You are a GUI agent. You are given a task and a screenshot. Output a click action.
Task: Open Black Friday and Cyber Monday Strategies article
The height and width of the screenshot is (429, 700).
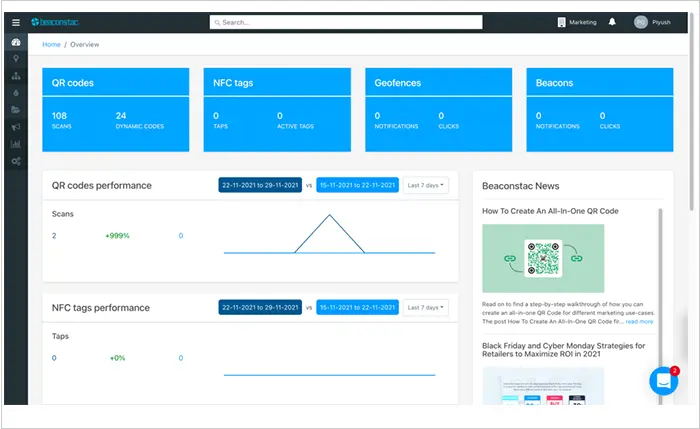pos(563,350)
